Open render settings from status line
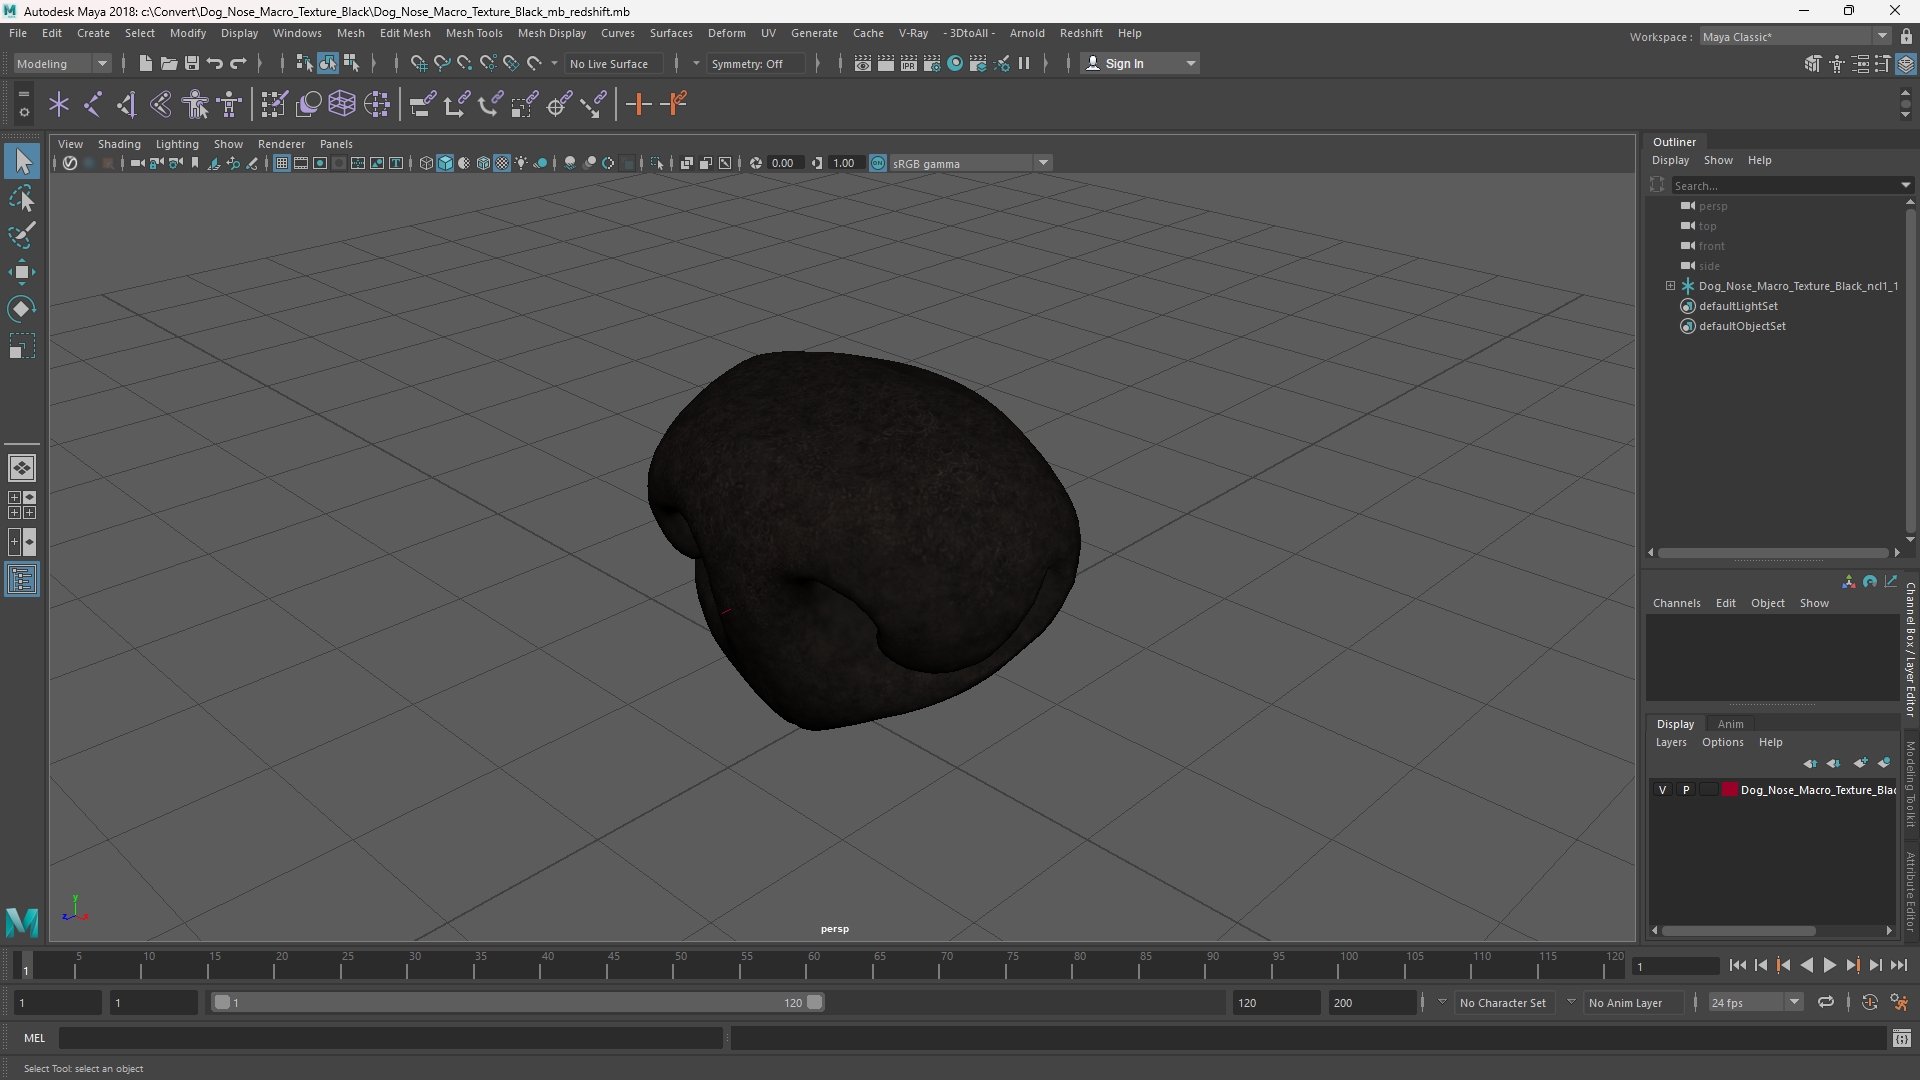Screen dimensions: 1920x1080 coord(932,63)
